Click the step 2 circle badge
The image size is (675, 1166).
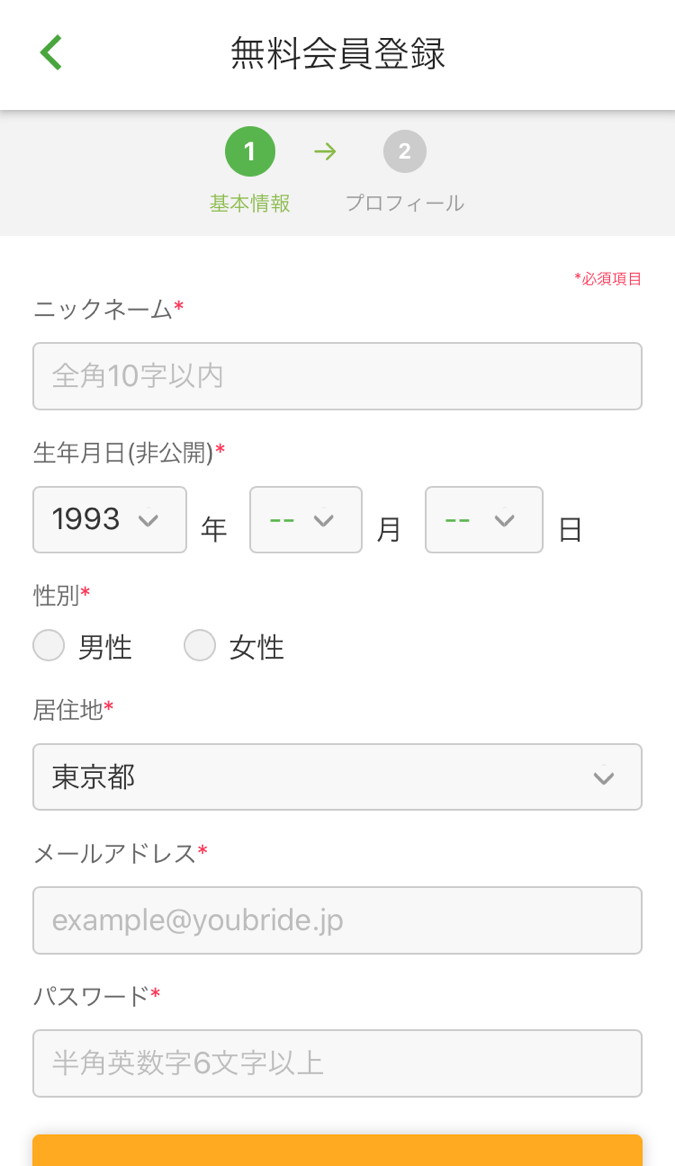[x=405, y=151]
